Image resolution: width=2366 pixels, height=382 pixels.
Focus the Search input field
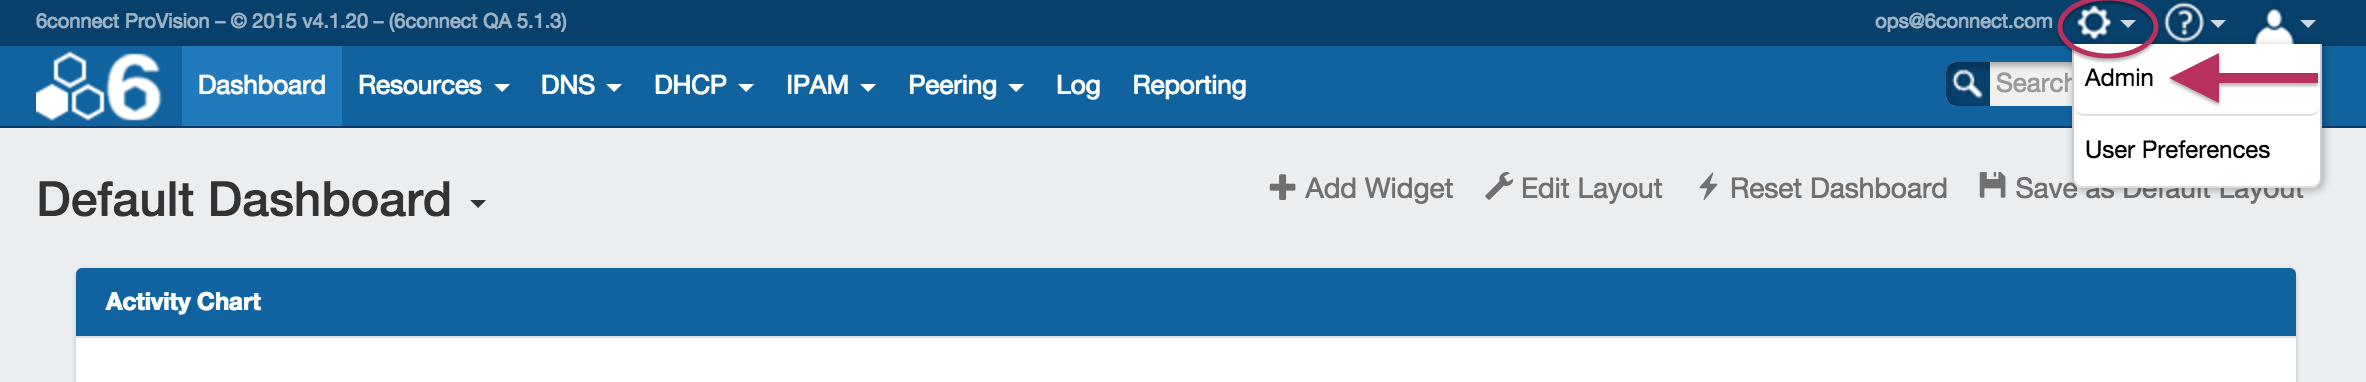[x=2031, y=83]
